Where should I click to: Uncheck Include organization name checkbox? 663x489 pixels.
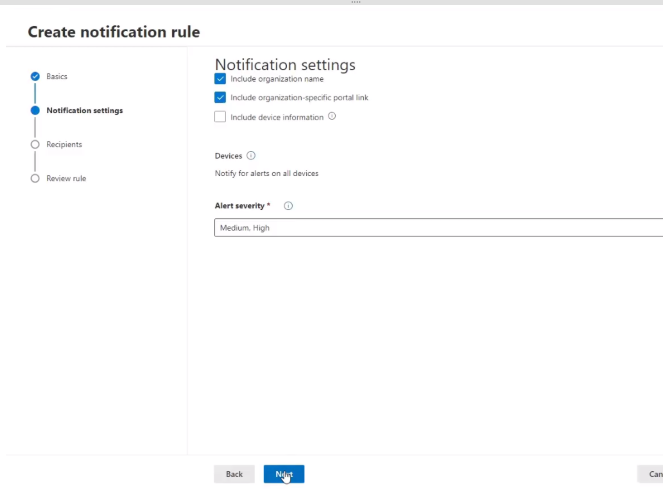(220, 79)
